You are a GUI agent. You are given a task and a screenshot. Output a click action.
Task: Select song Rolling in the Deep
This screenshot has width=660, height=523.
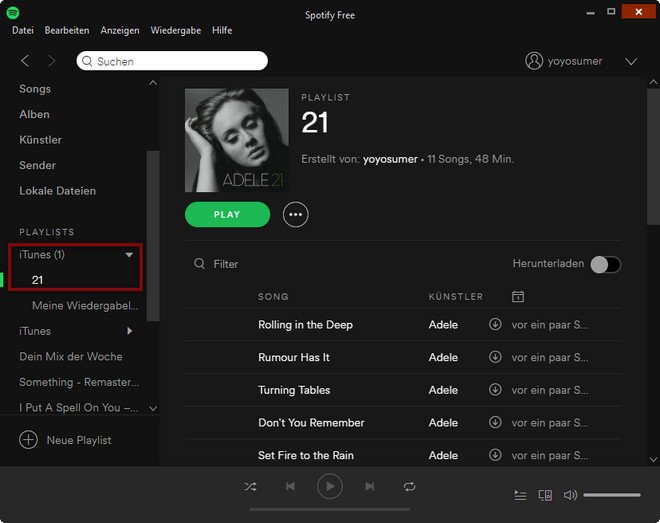306,325
